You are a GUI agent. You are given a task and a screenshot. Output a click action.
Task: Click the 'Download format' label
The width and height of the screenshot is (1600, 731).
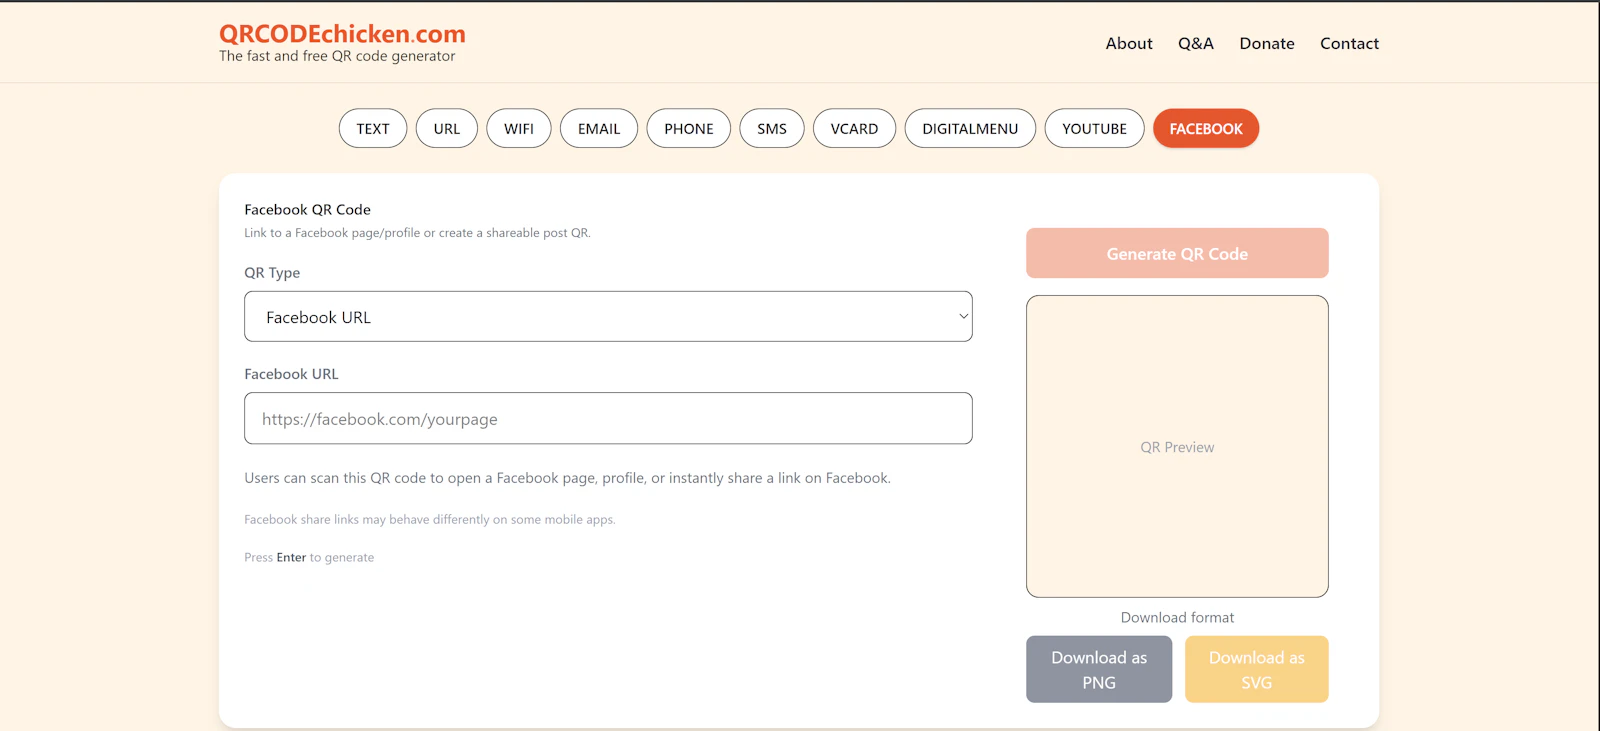pyautogui.click(x=1177, y=617)
